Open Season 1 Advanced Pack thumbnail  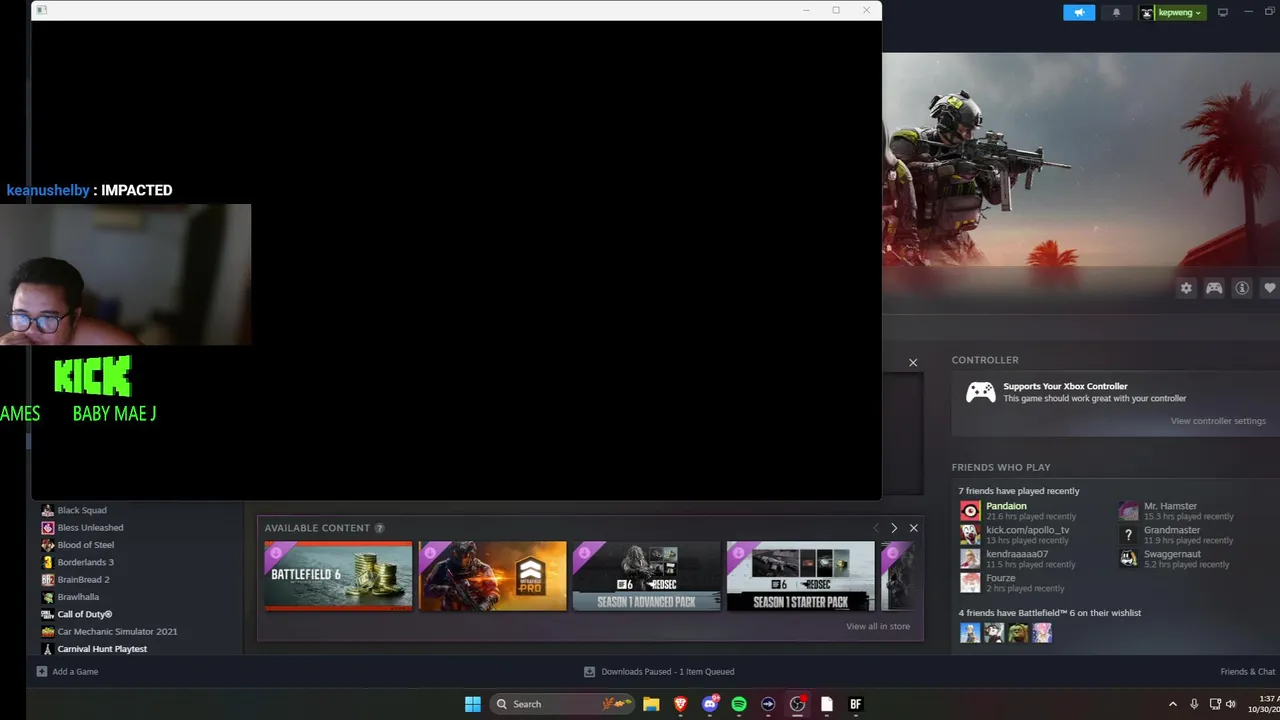(x=646, y=576)
